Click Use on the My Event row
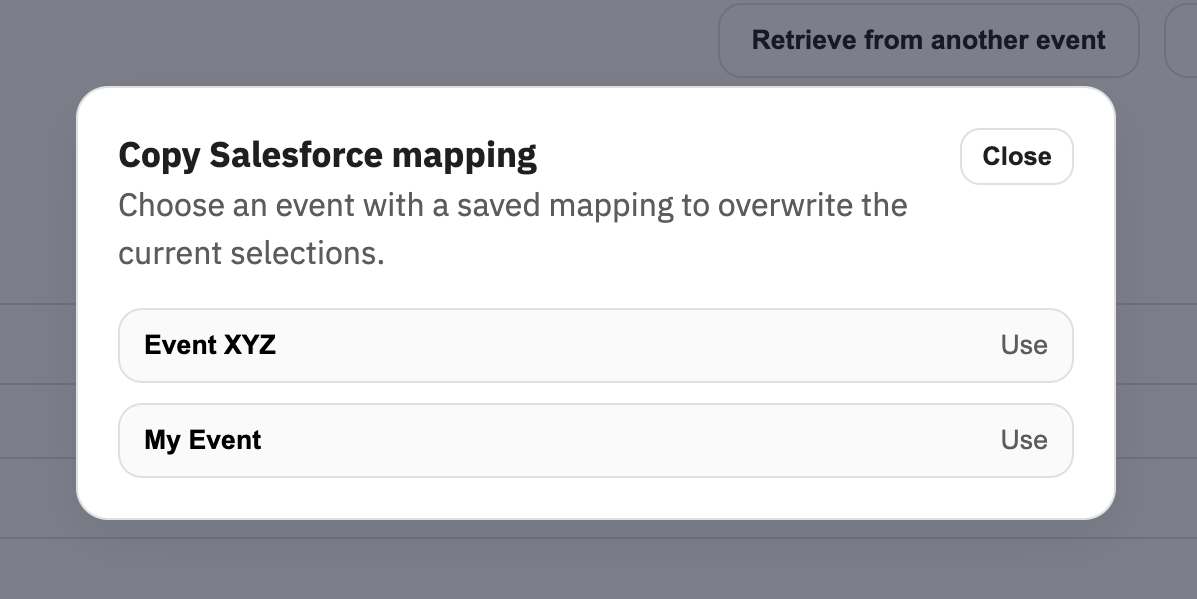Viewport: 1197px width, 599px height. (1023, 440)
